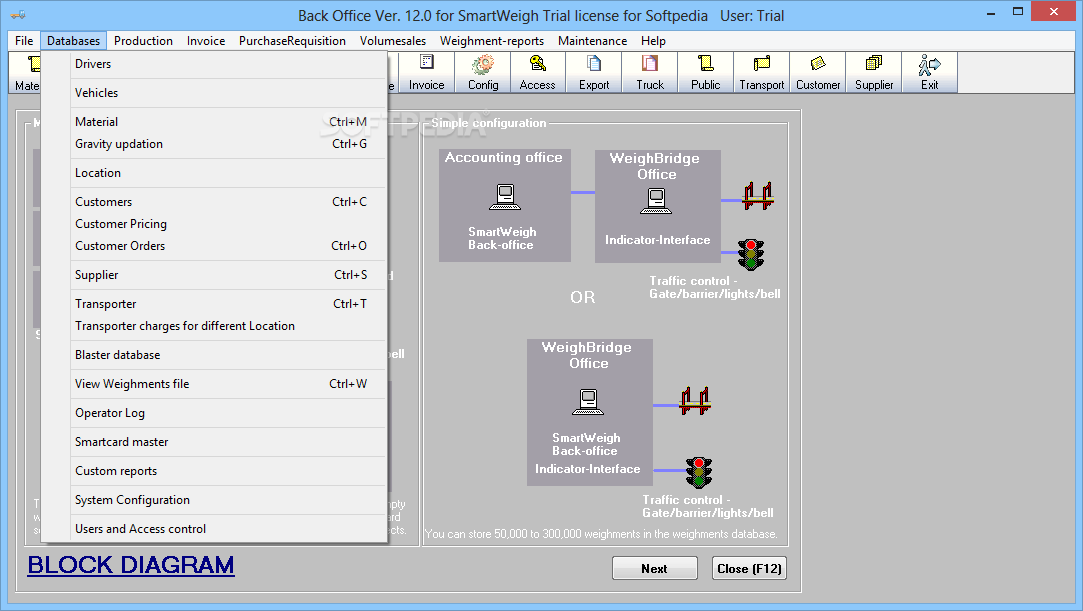The width and height of the screenshot is (1083, 611).
Task: Open the Invoice menu
Action: coord(206,41)
